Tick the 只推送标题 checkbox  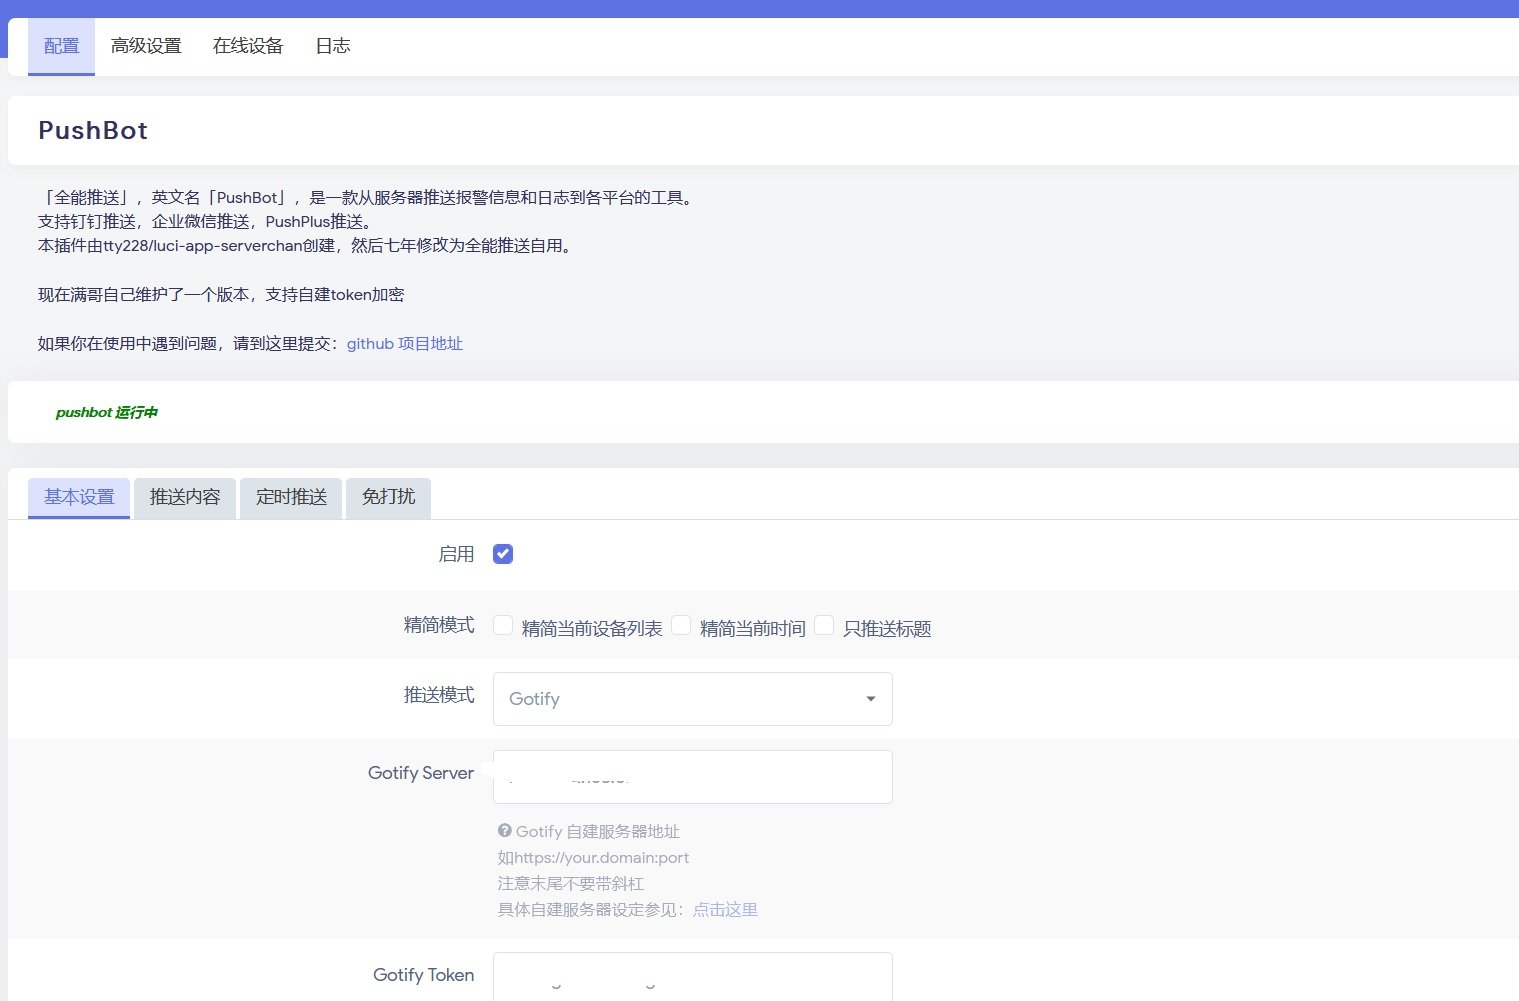[x=824, y=626]
